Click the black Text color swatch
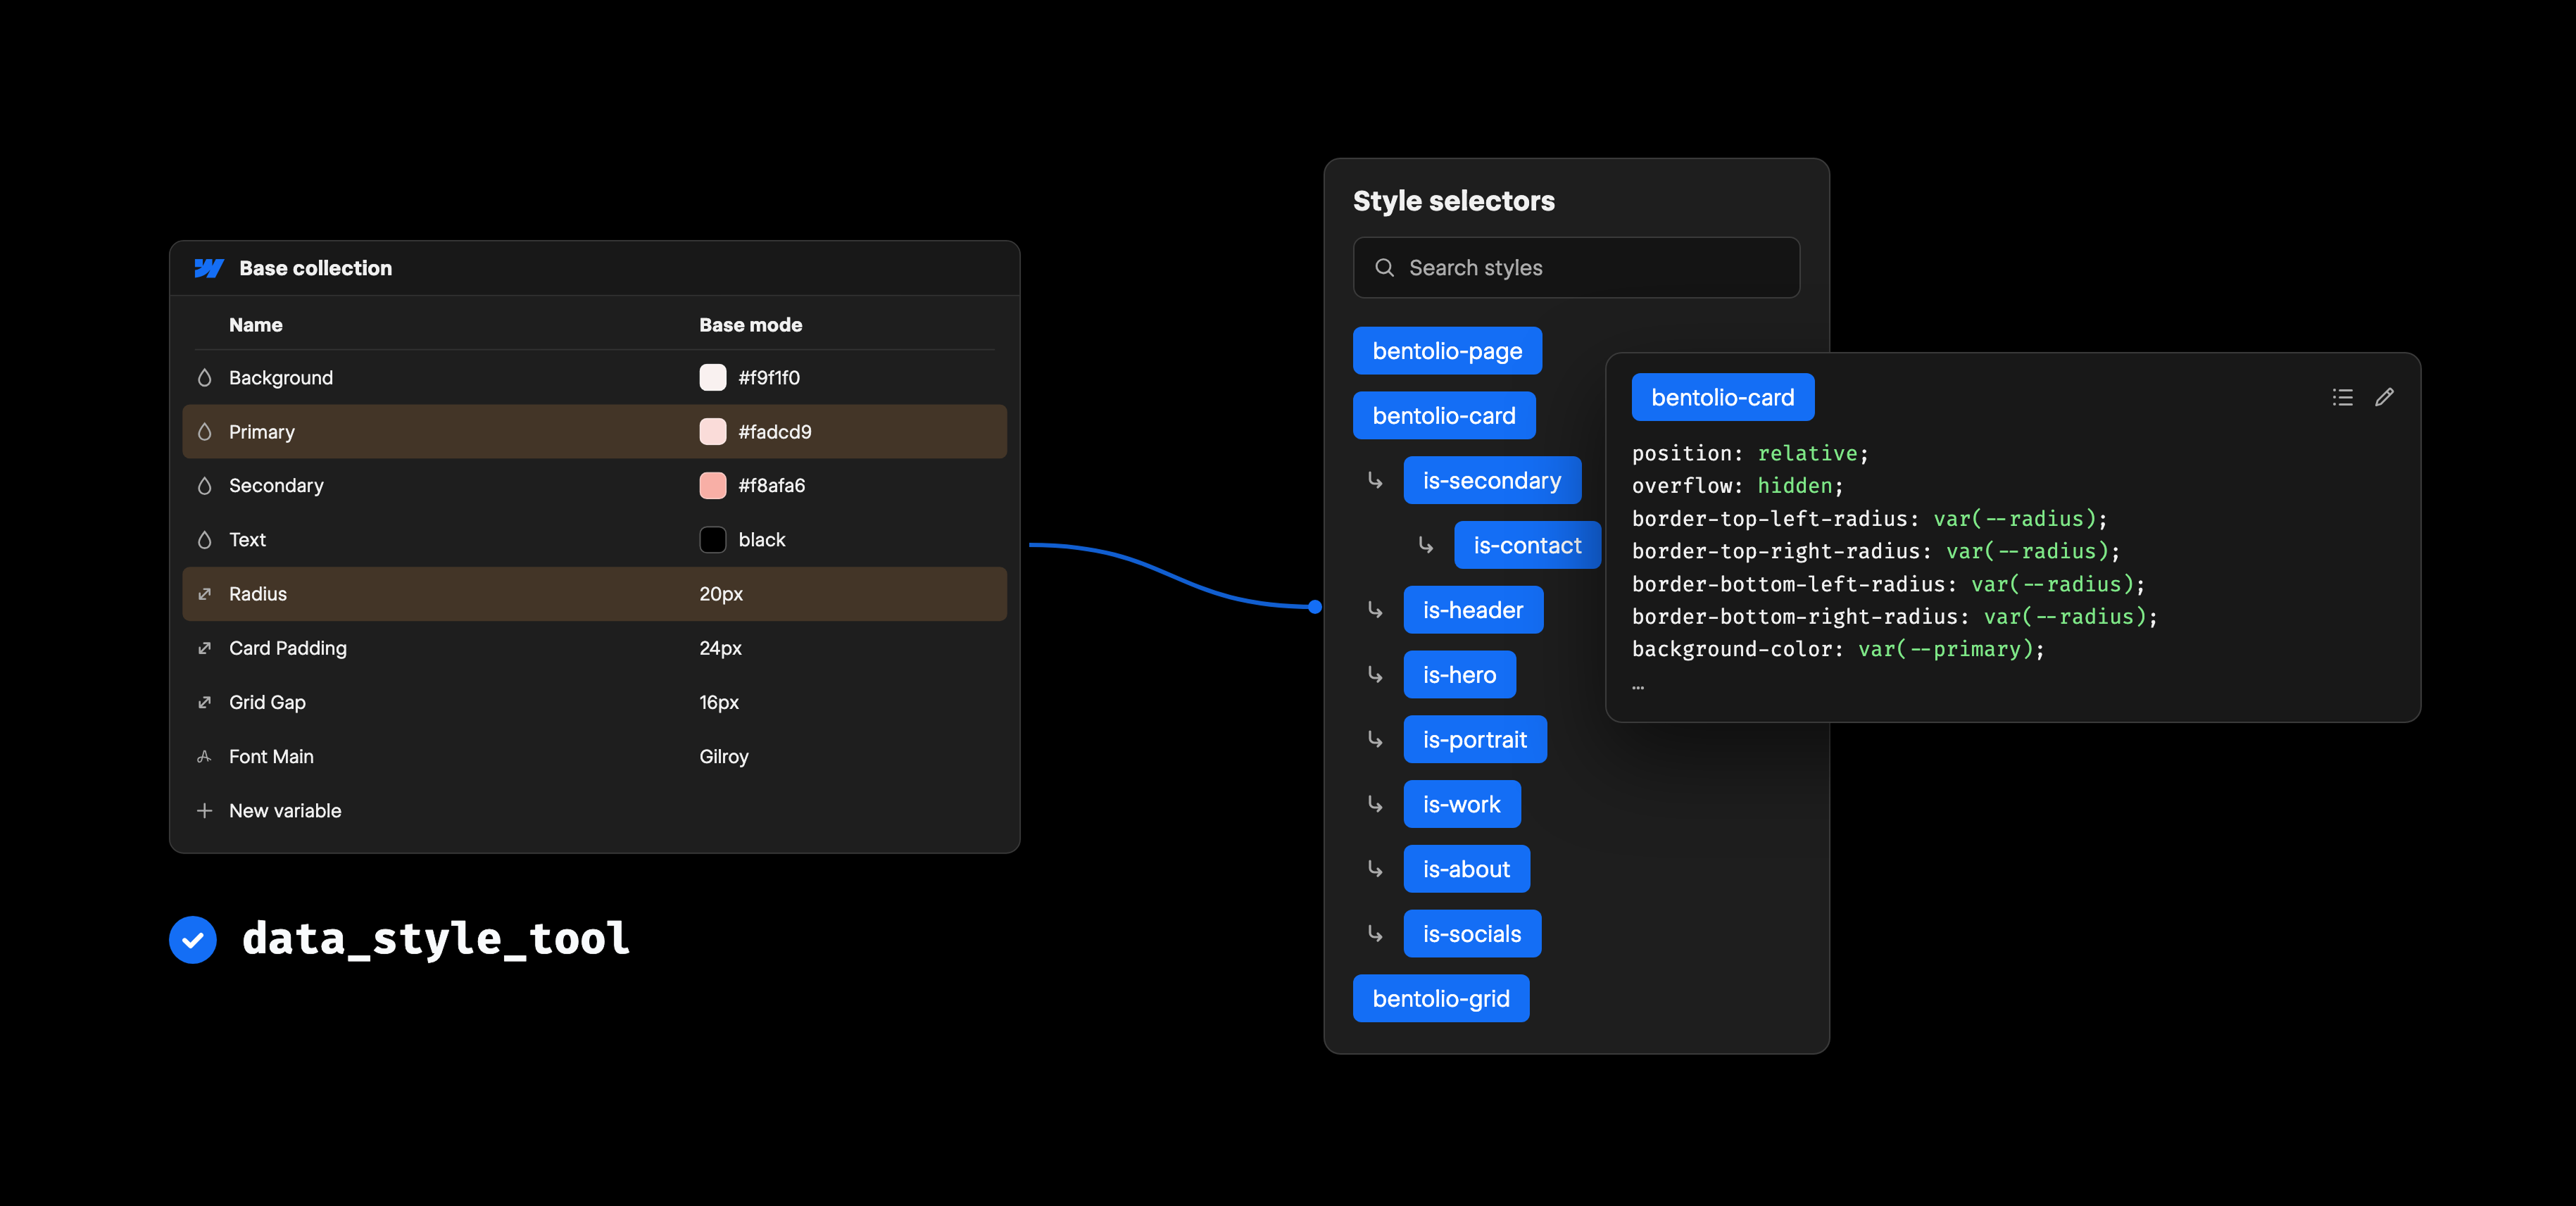2576x1206 pixels. pyautogui.click(x=713, y=540)
